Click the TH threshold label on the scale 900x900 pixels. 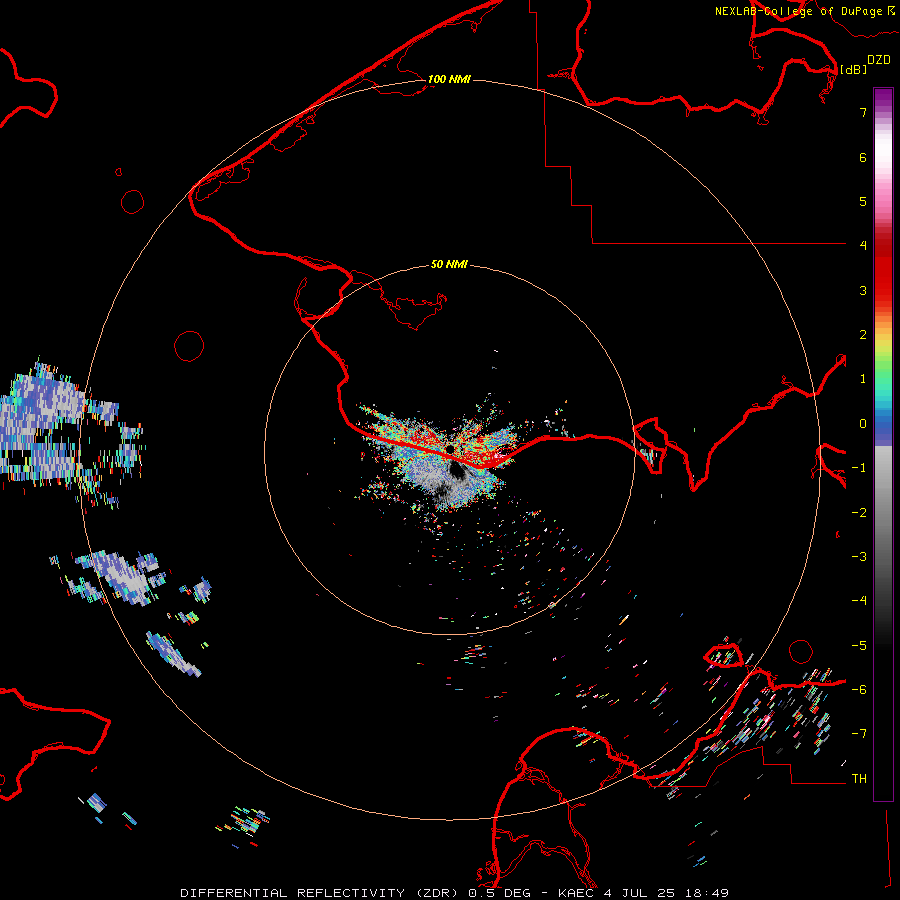(x=859, y=779)
